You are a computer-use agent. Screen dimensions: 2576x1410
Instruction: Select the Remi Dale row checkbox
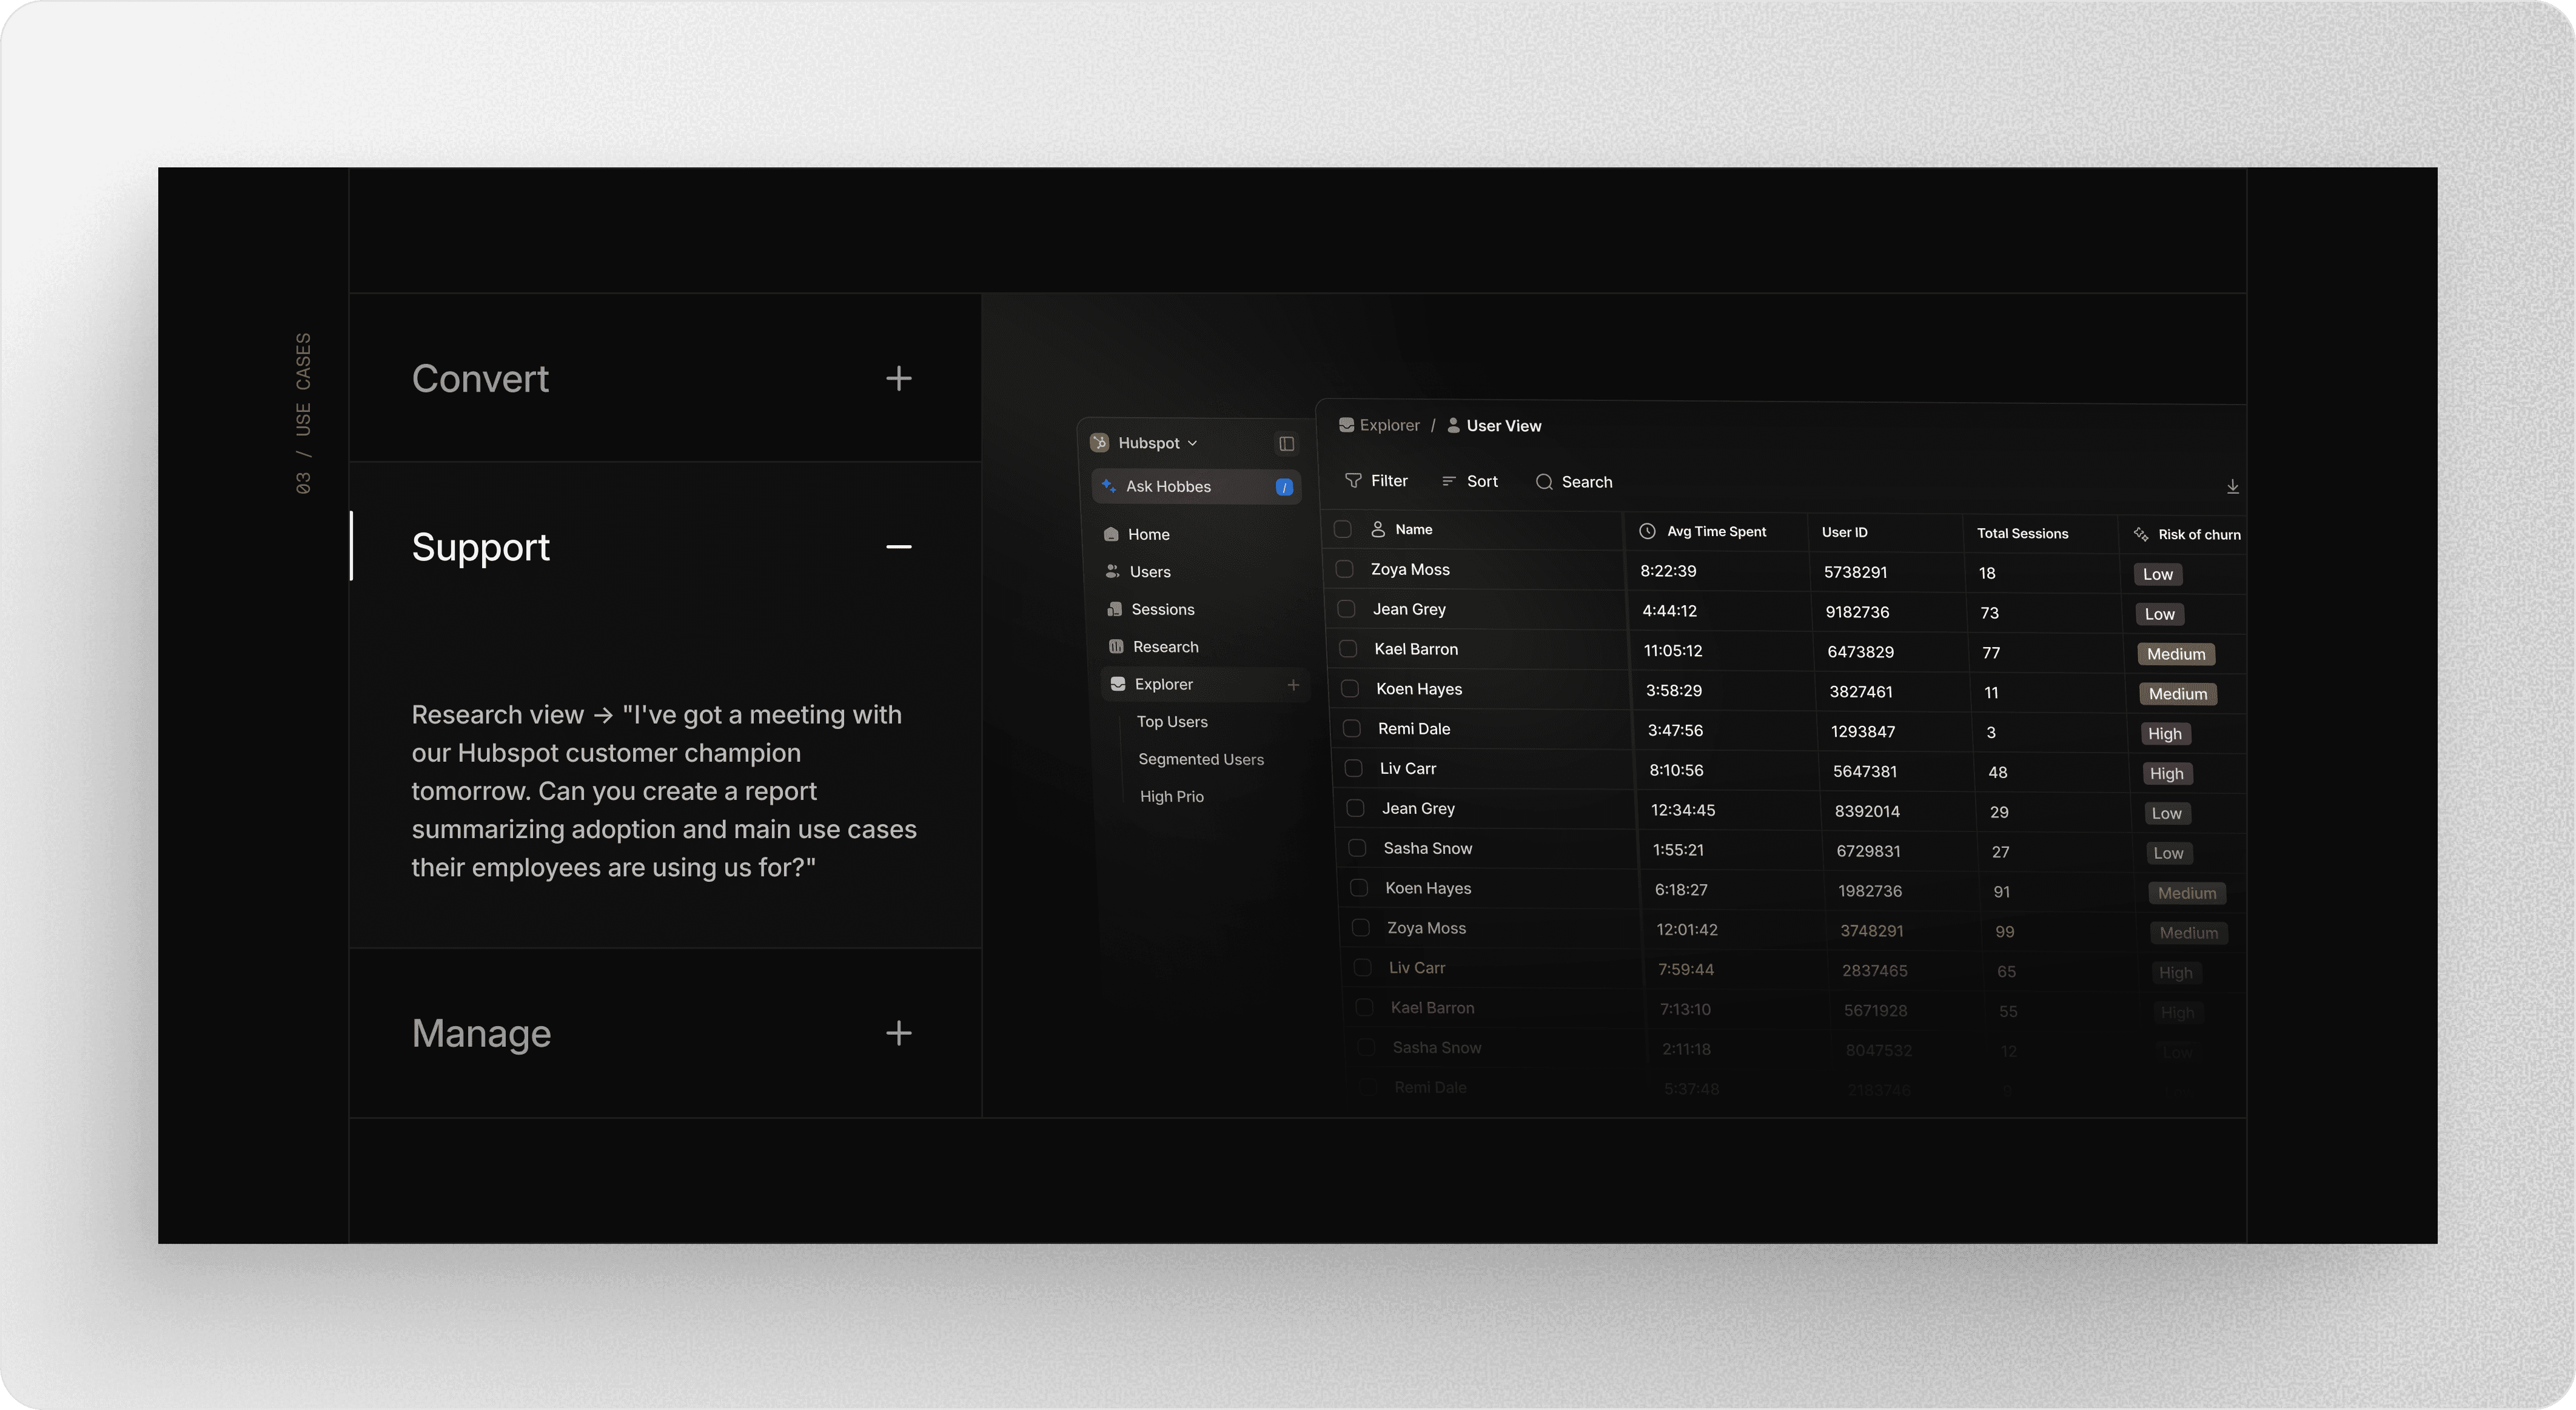[1352, 729]
